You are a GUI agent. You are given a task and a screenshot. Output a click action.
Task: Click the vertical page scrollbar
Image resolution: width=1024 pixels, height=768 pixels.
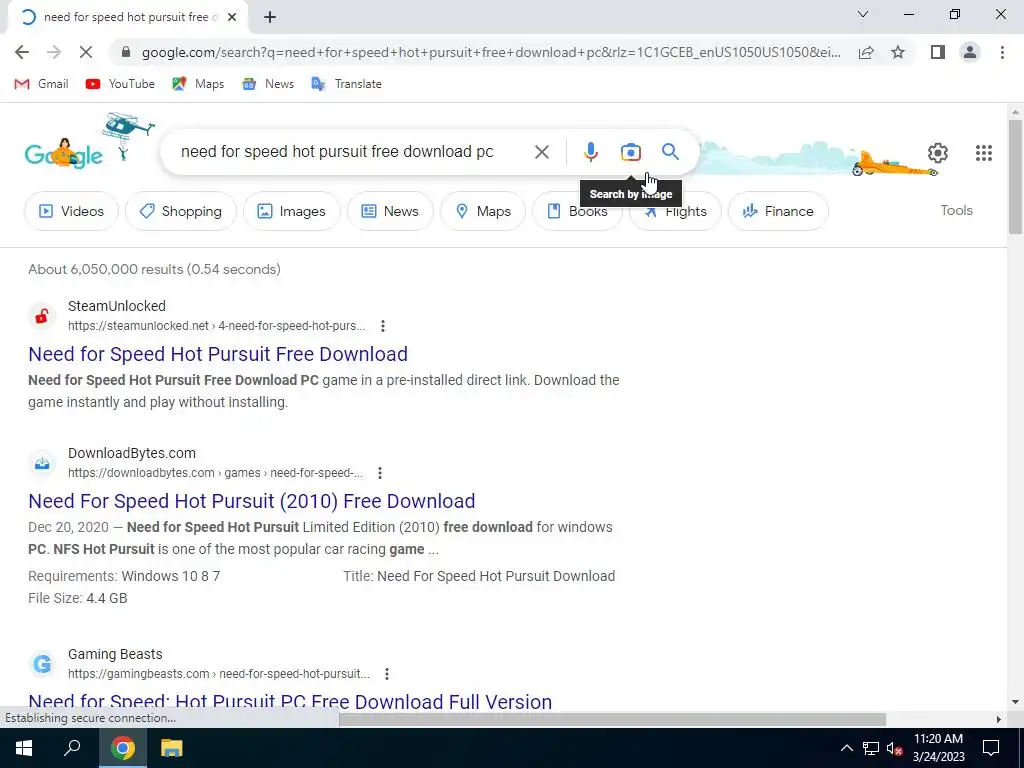1015,176
